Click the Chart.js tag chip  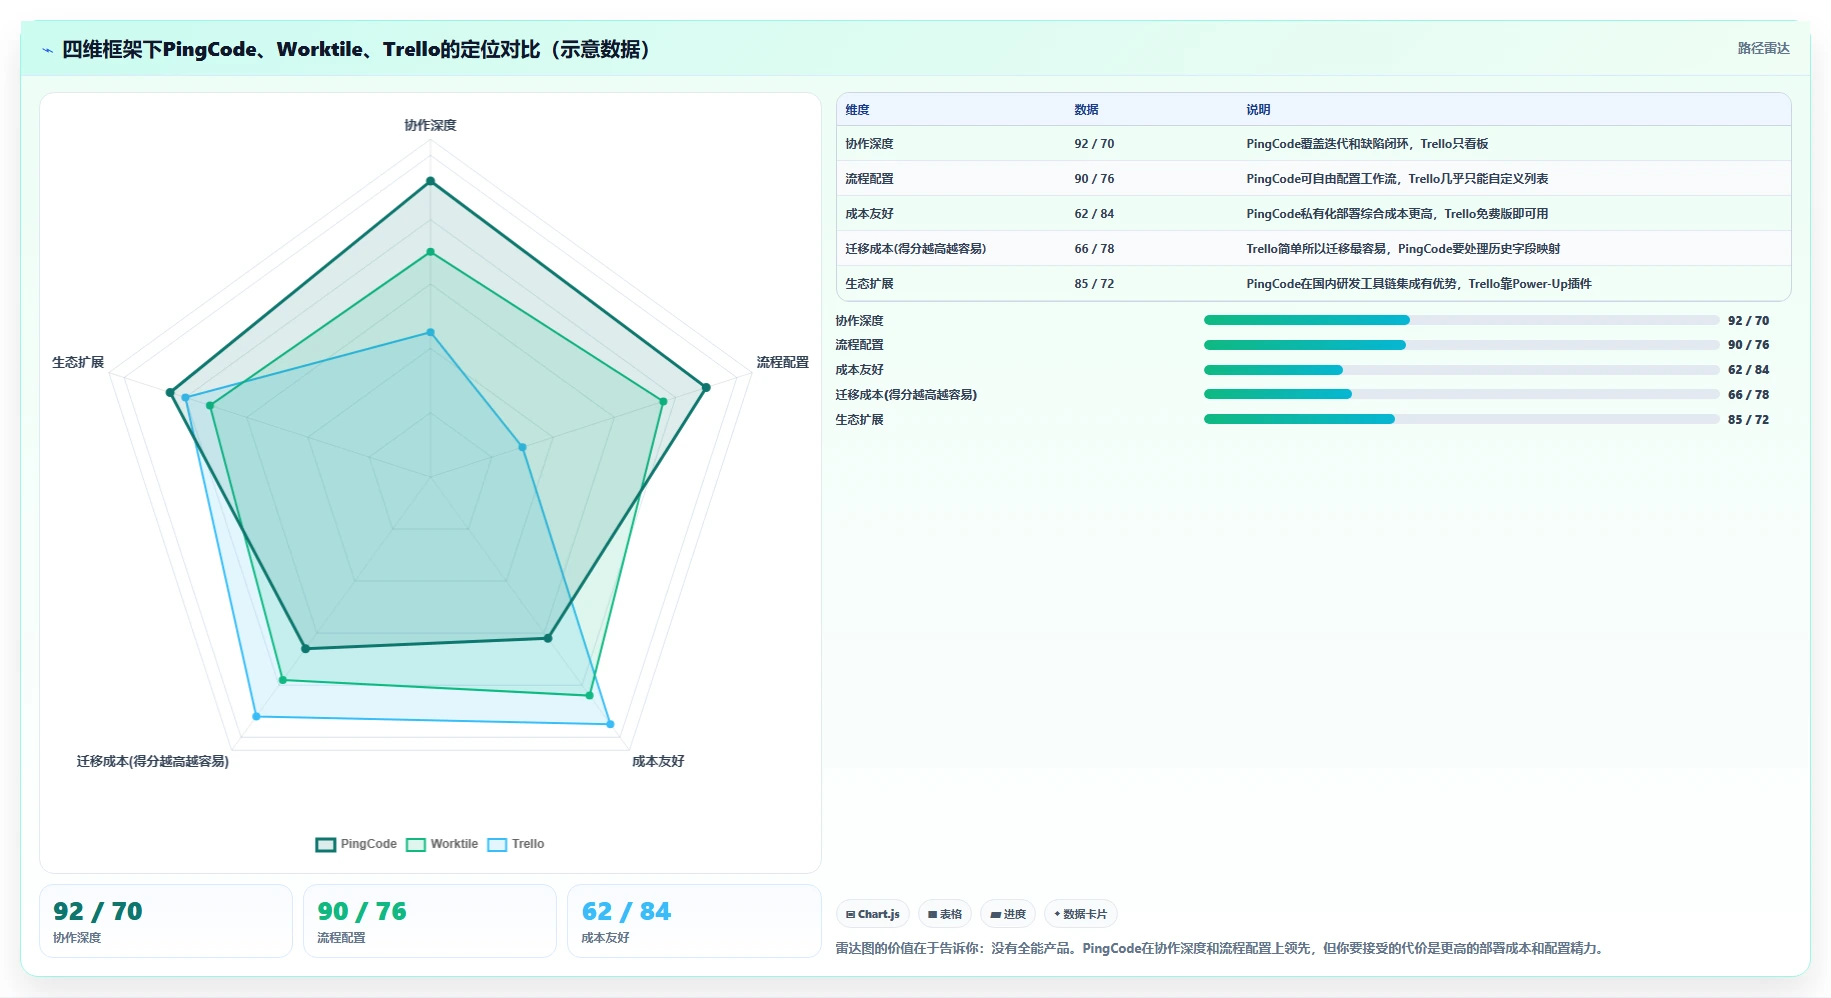point(873,914)
